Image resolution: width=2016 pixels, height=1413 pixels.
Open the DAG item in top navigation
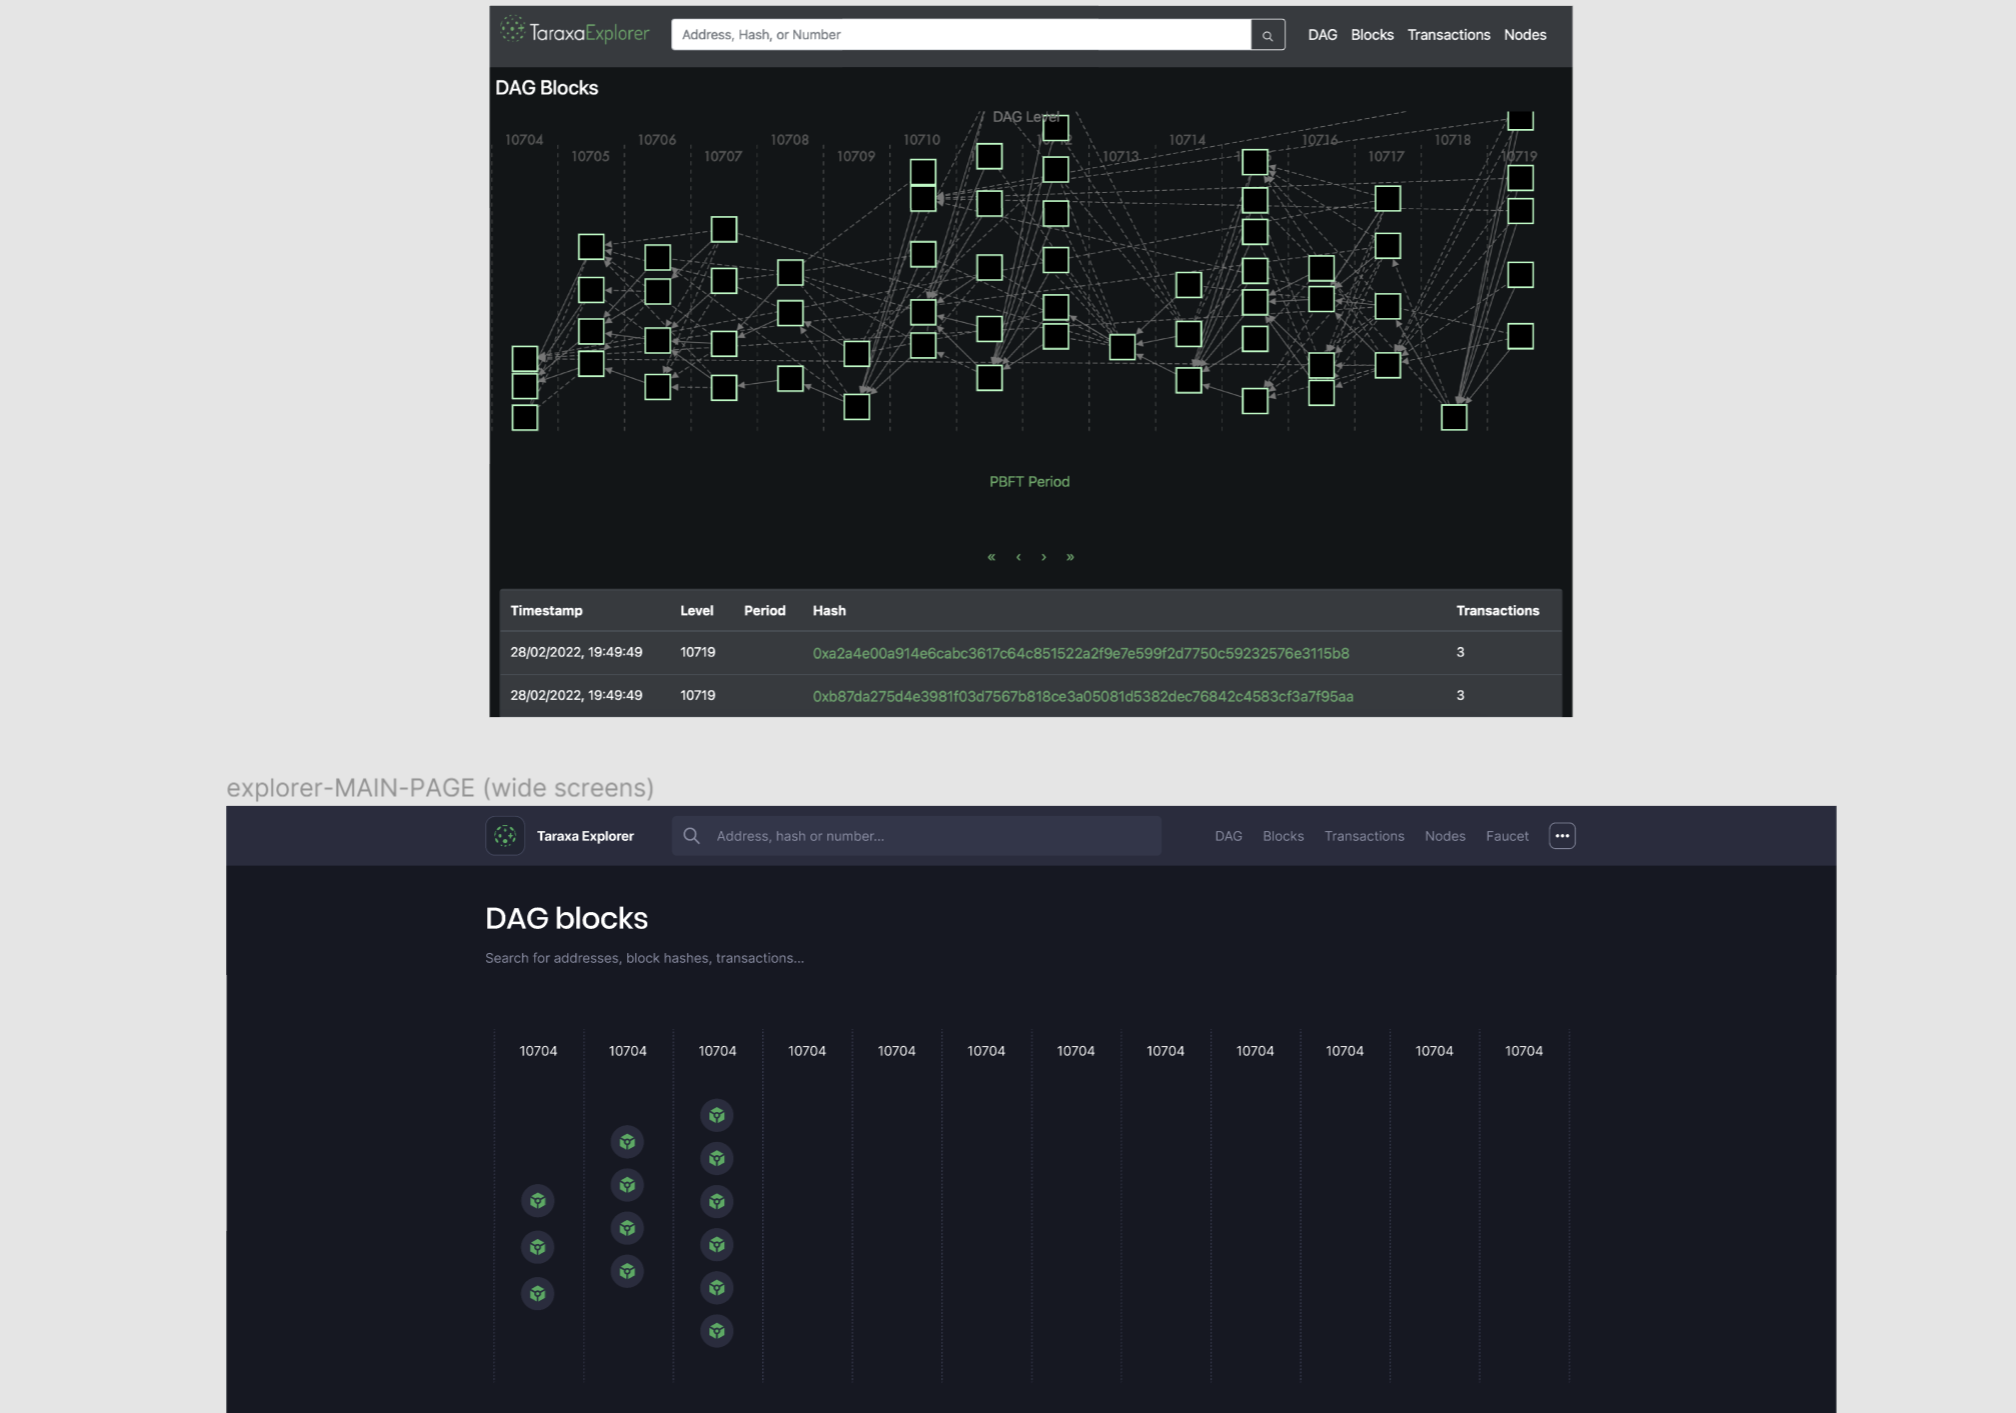1322,34
